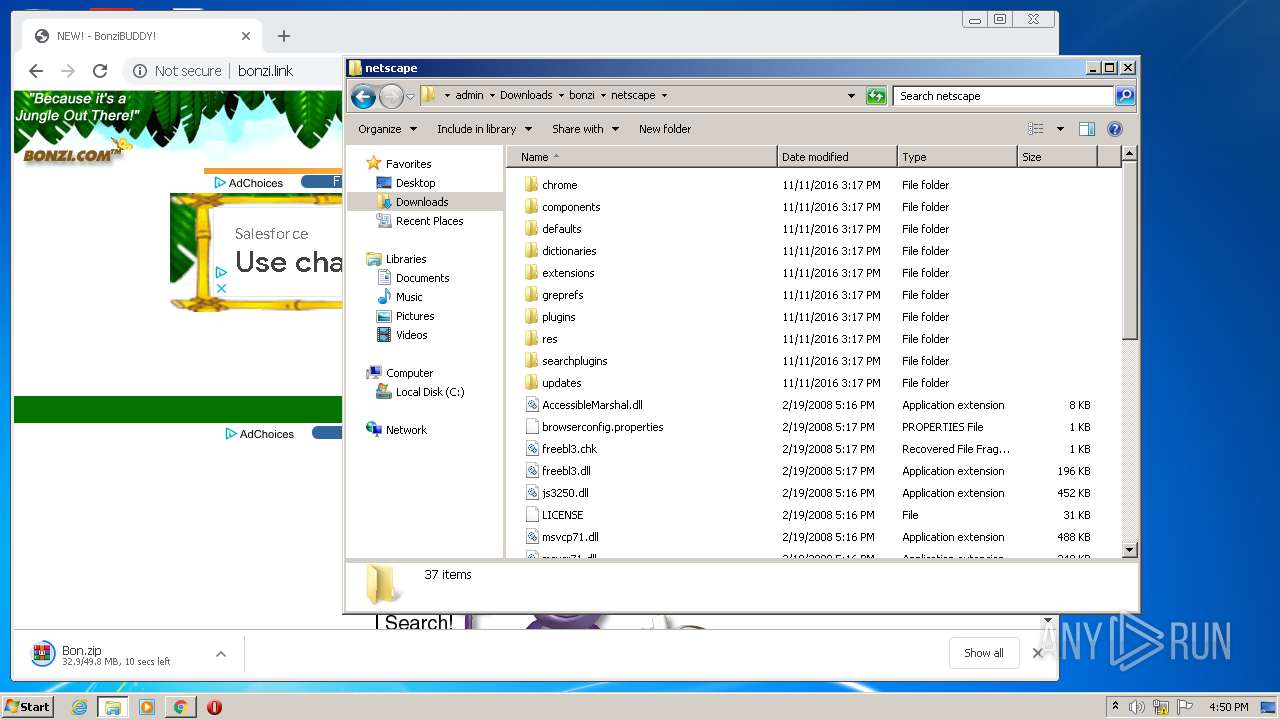The image size is (1280, 720).
Task: Click the bonzi.link address bar
Action: point(266,71)
